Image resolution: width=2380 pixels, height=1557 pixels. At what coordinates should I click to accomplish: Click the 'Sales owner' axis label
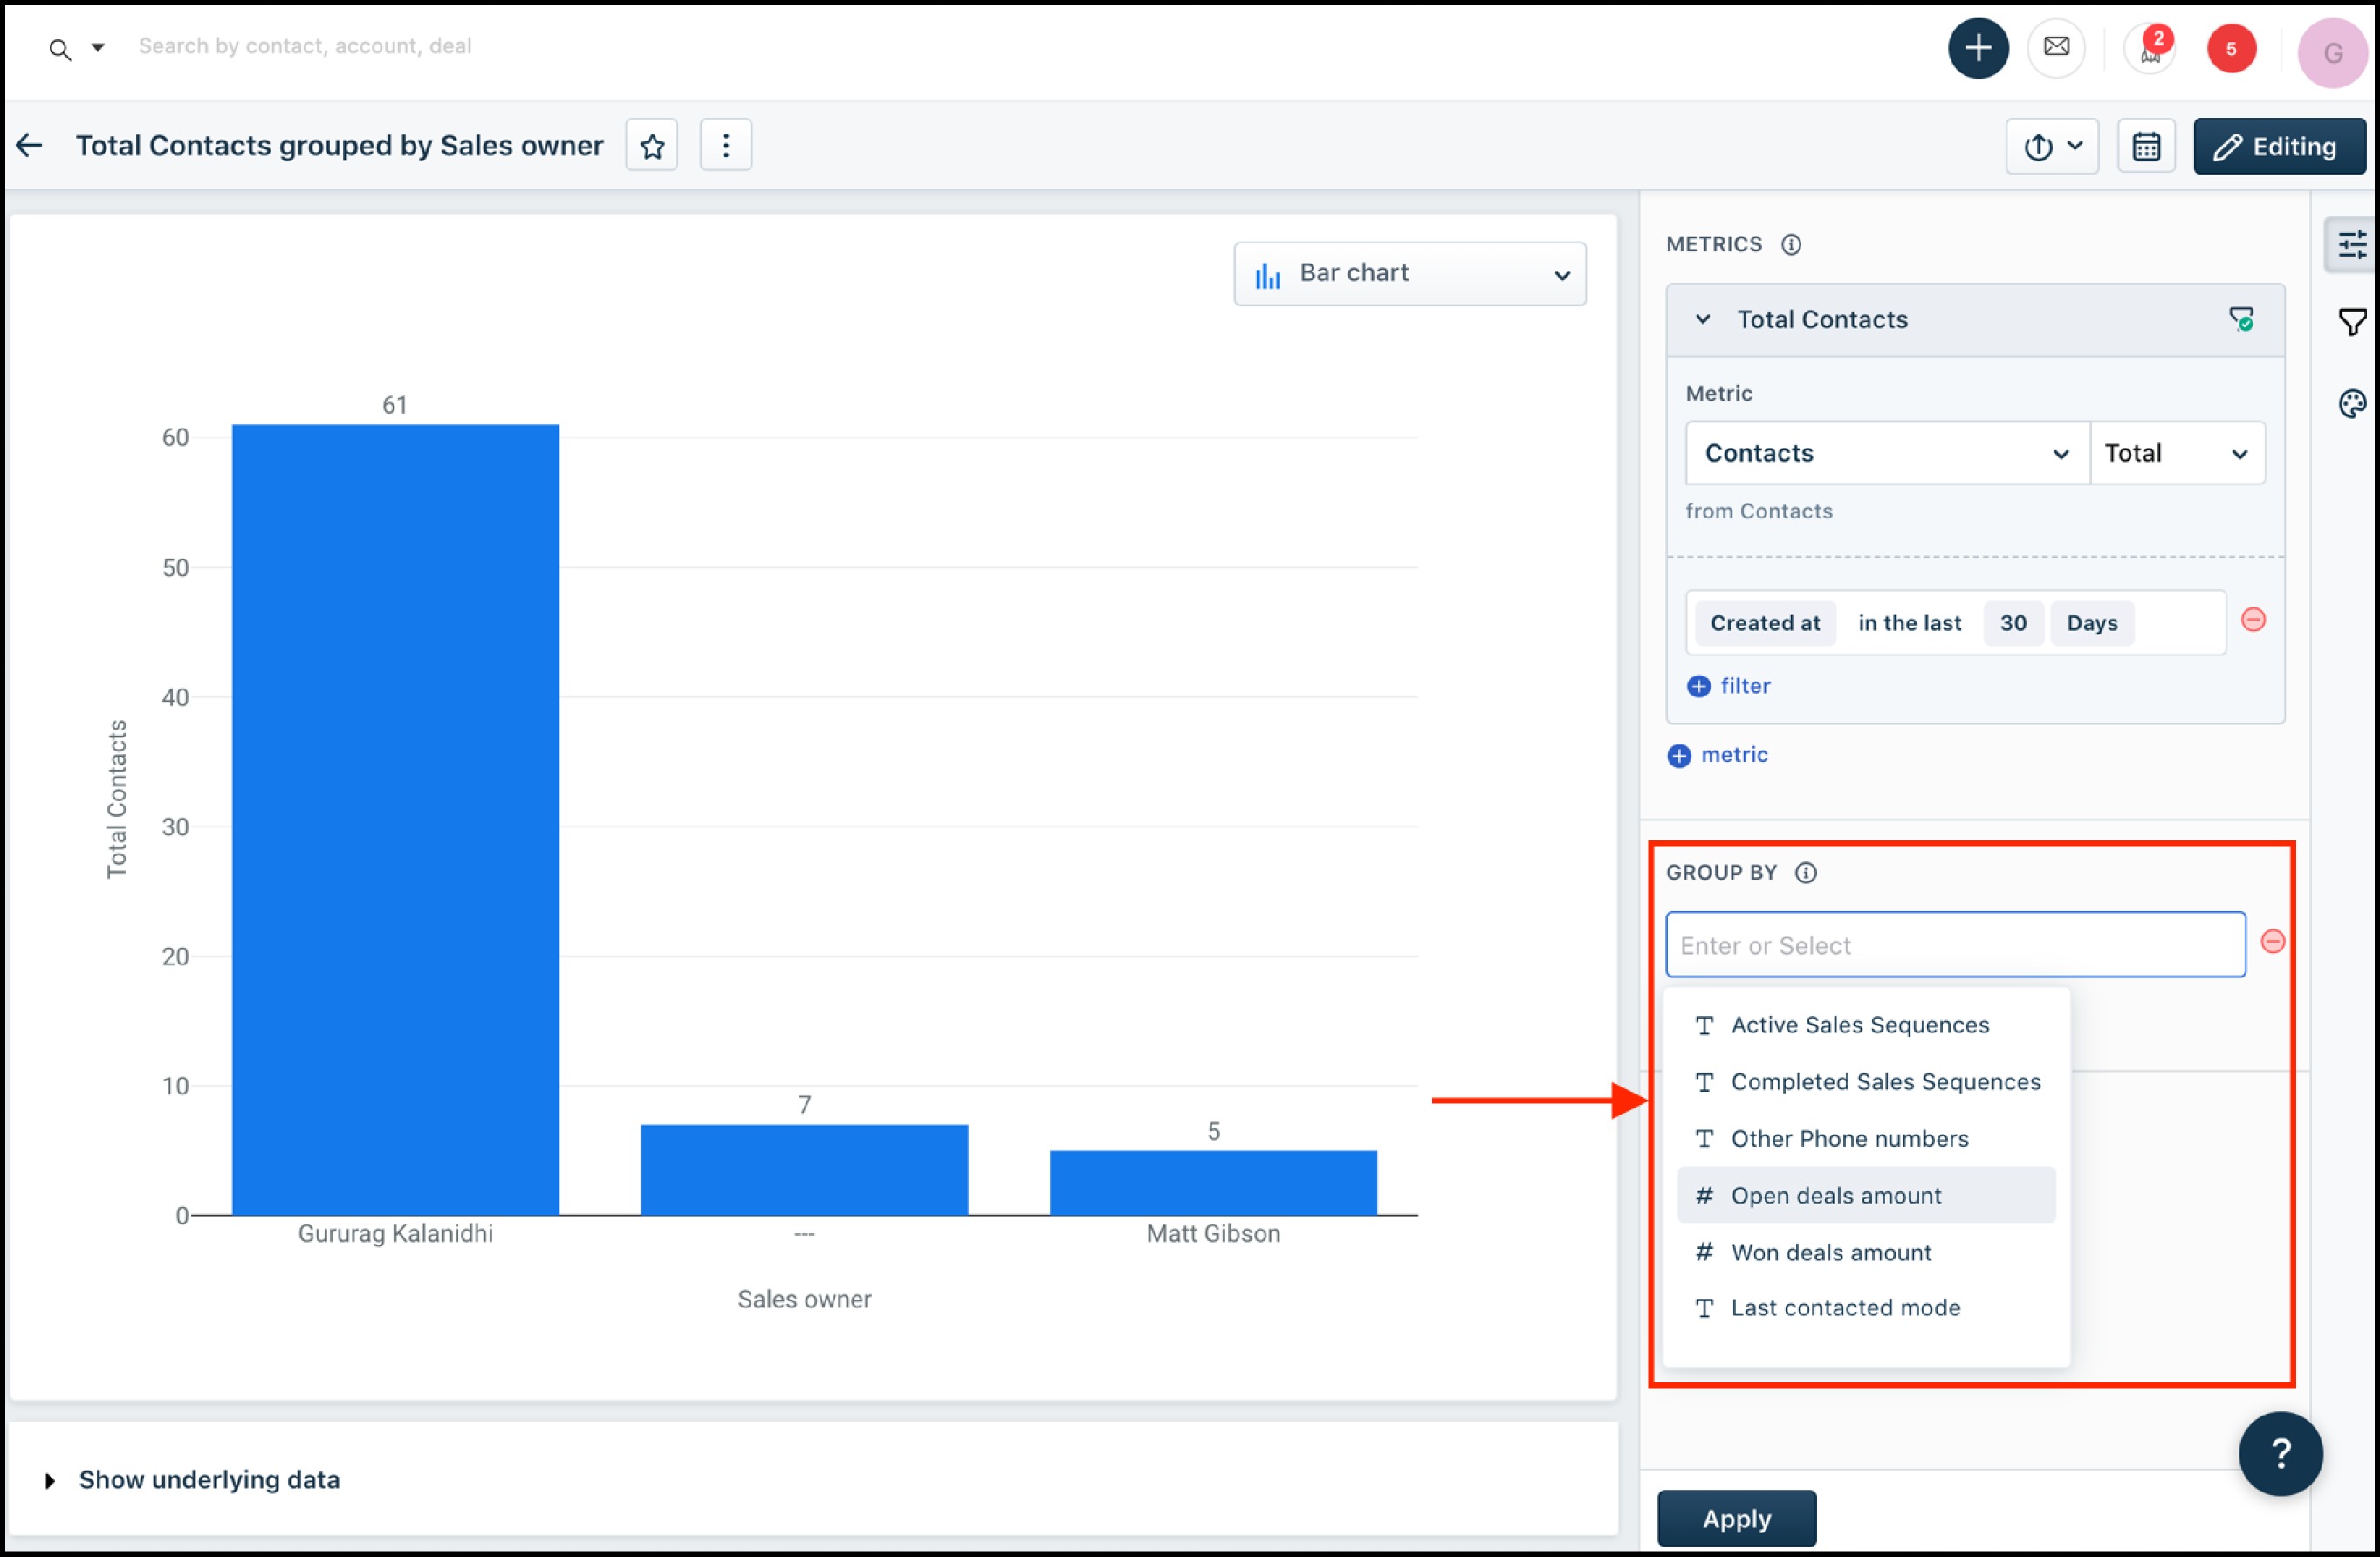[x=804, y=1299]
